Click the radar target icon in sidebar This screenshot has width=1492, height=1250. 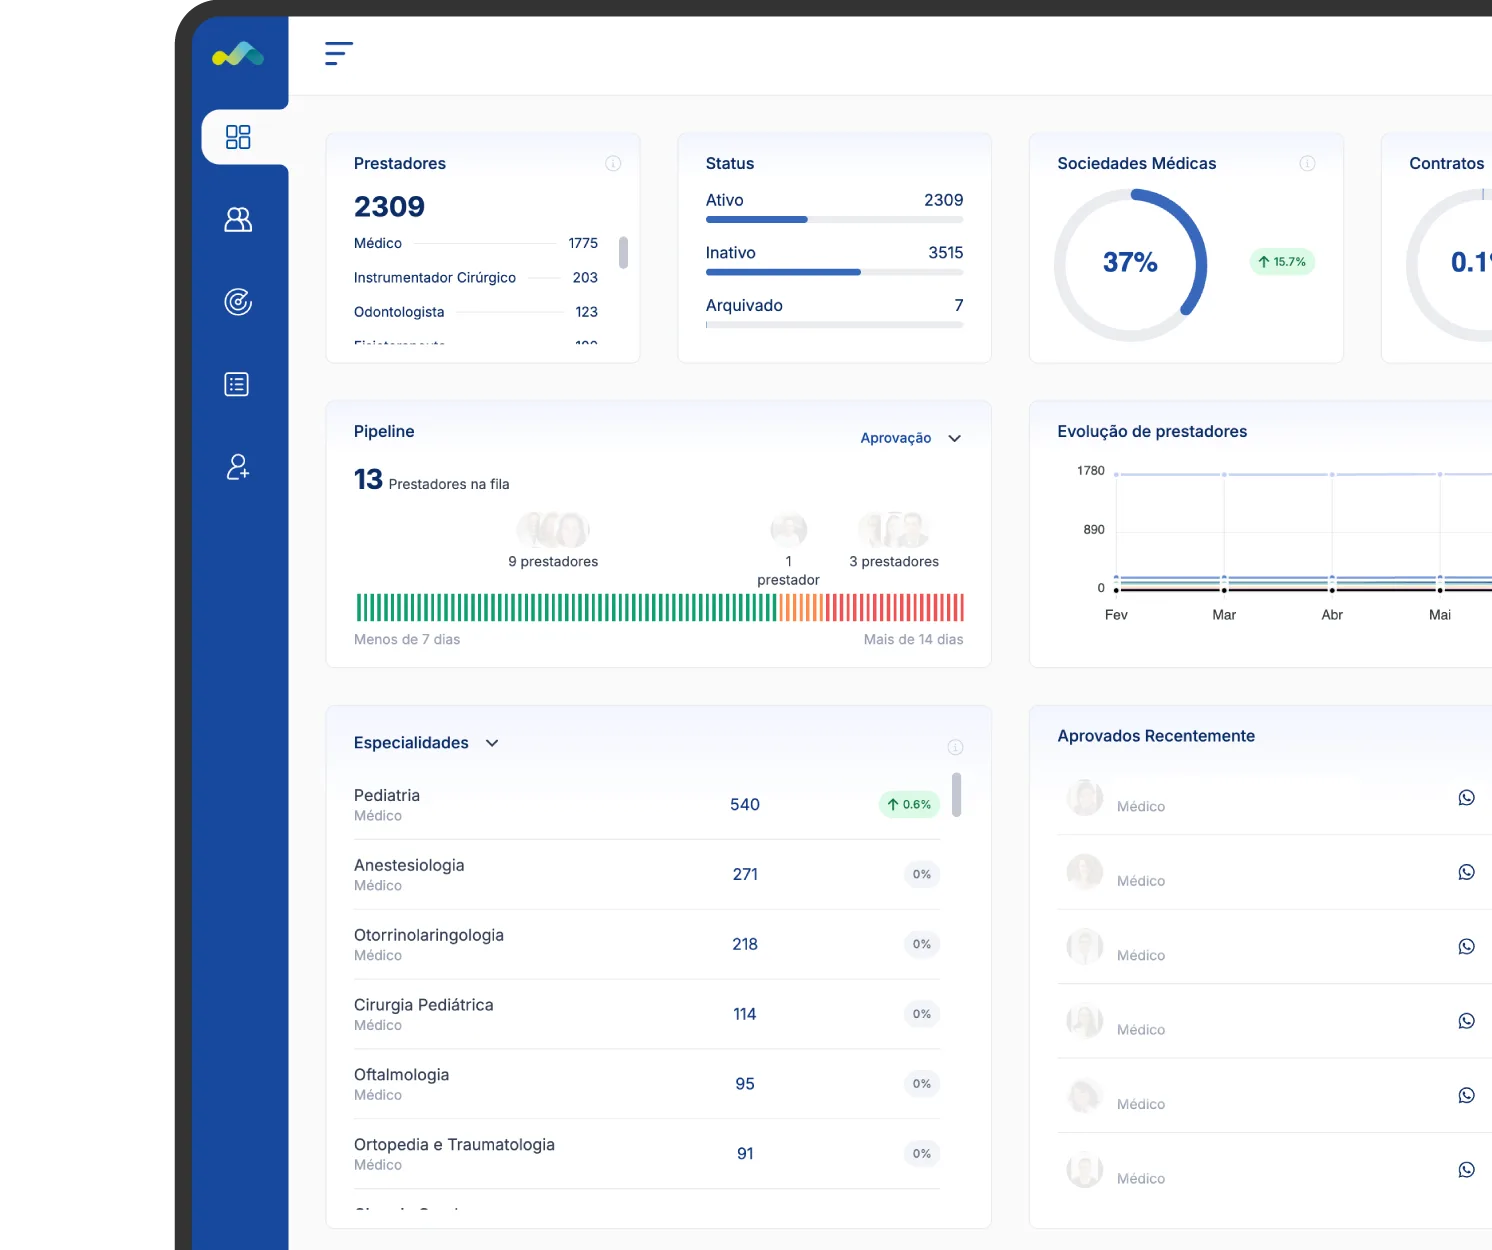[238, 302]
